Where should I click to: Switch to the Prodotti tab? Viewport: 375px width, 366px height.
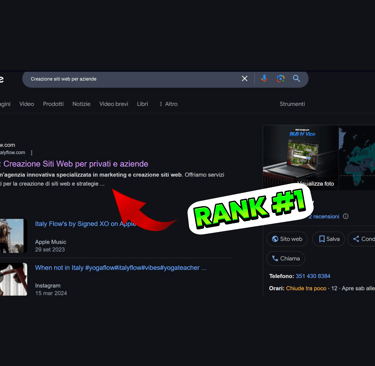click(x=53, y=104)
